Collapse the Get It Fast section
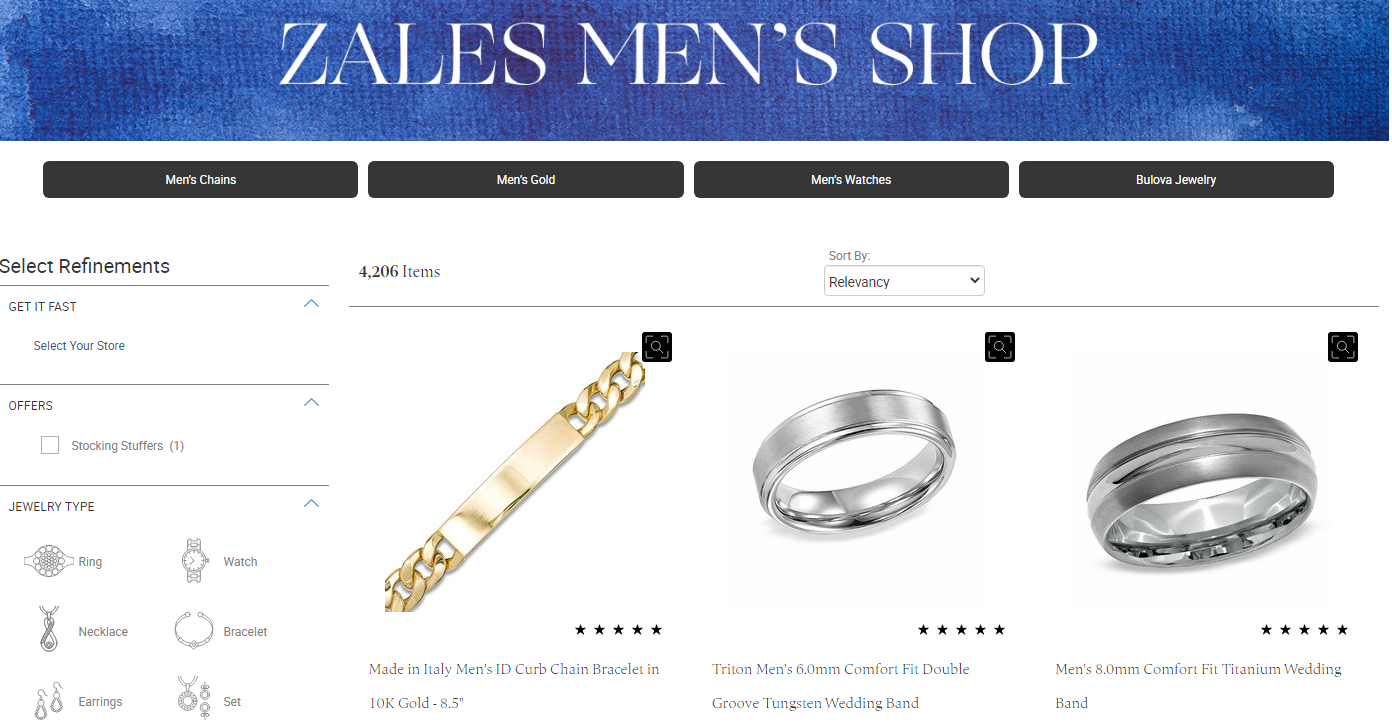The image size is (1392, 722). point(312,304)
